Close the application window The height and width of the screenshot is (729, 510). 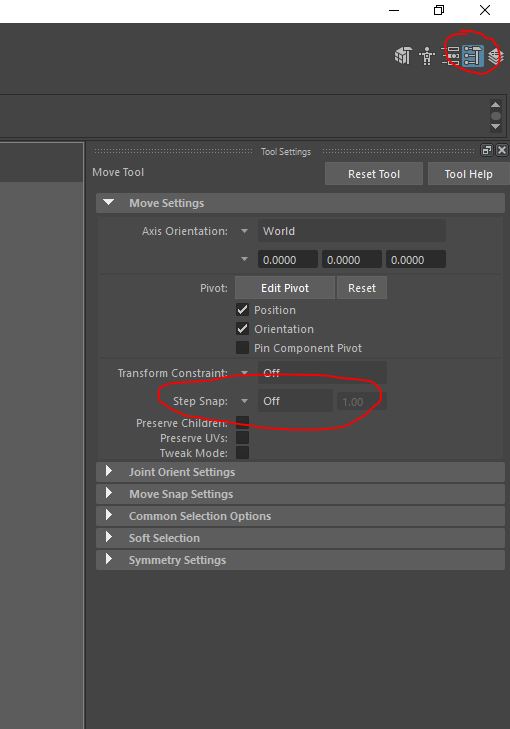484,10
